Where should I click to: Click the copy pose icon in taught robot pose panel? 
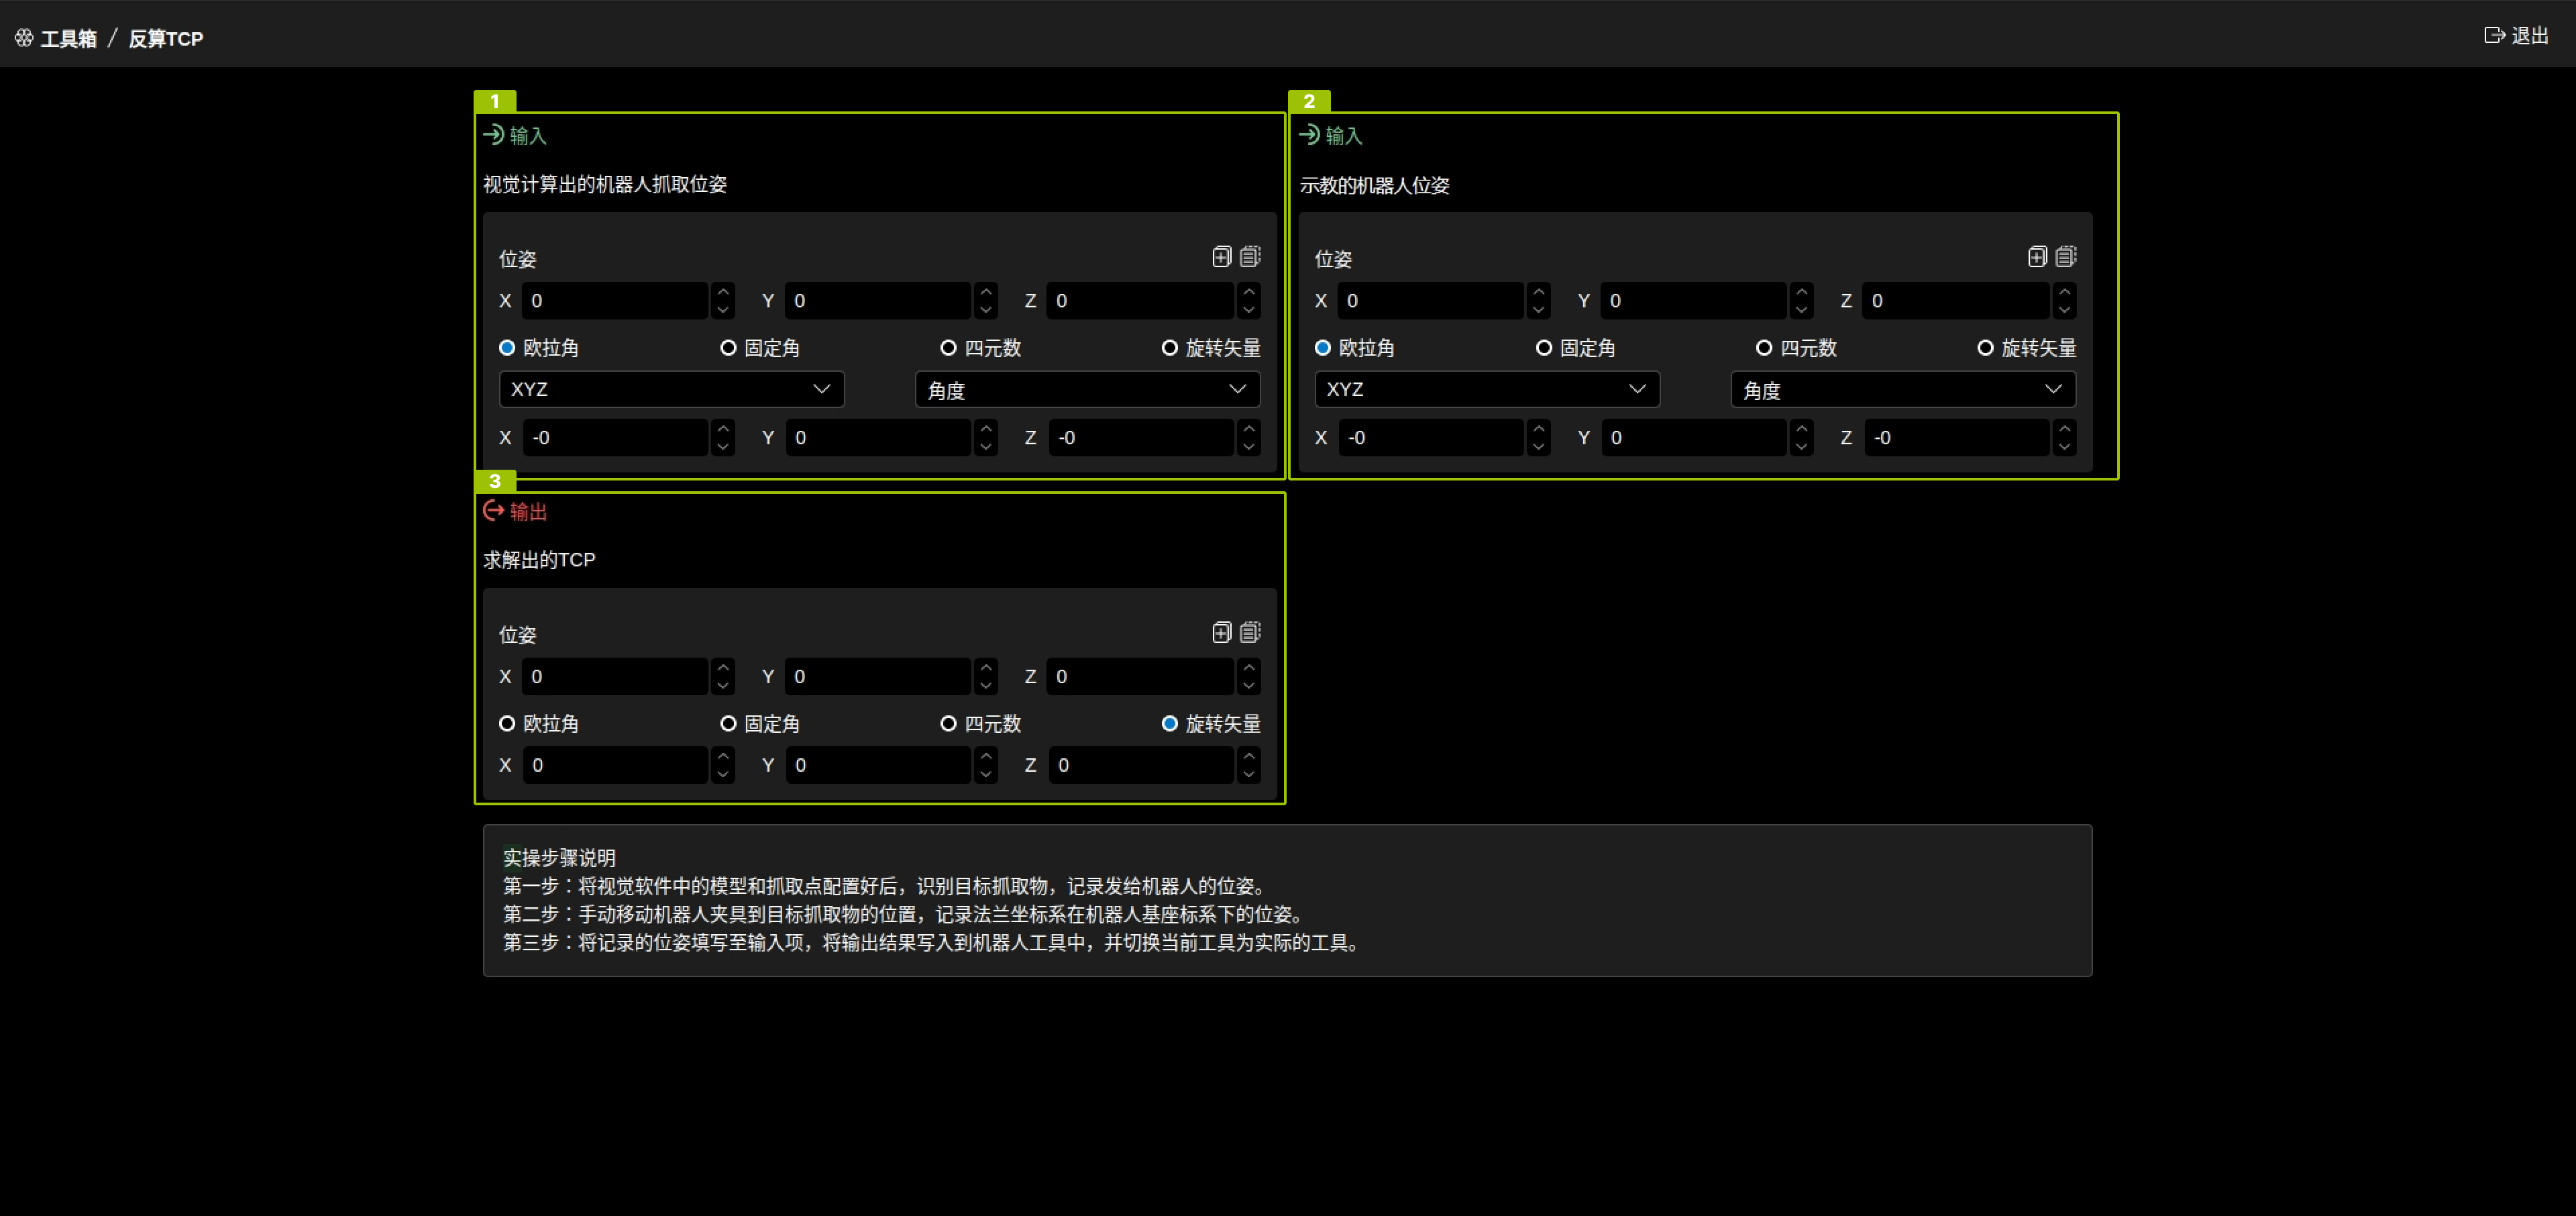pos(2037,257)
